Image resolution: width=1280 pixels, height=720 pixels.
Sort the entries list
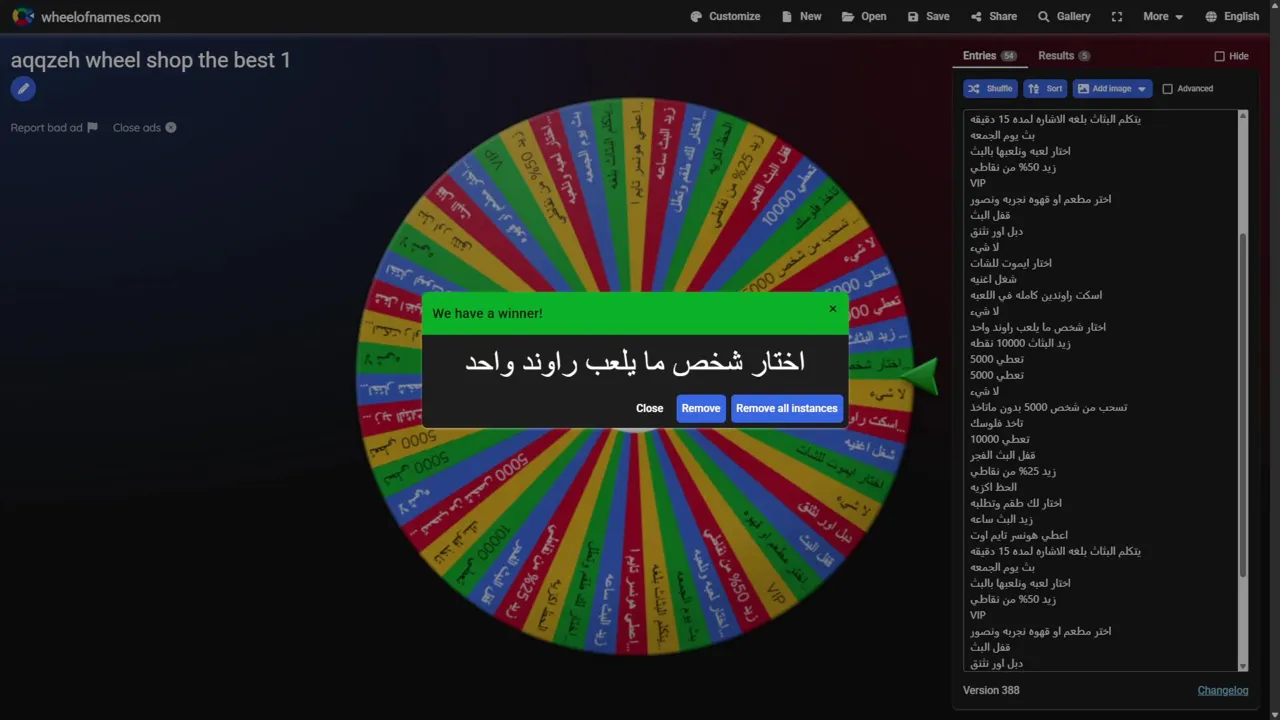[x=1045, y=89]
